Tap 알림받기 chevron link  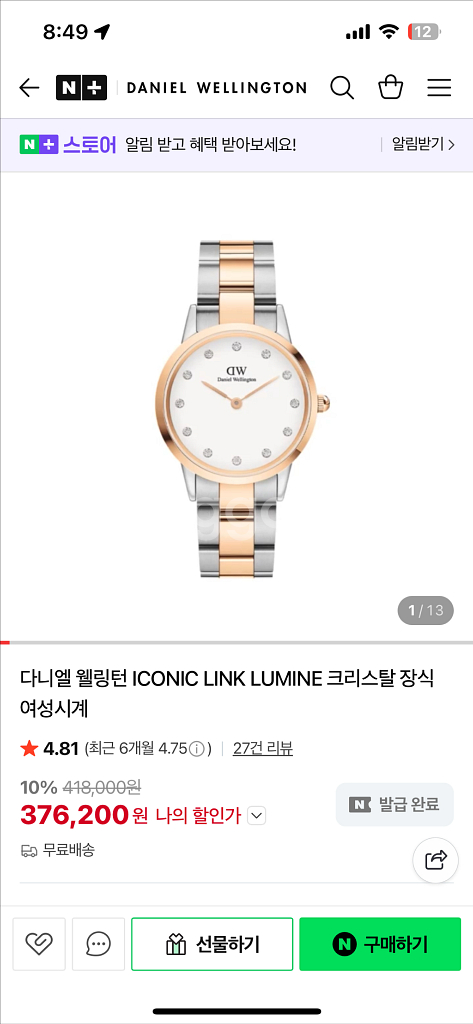pos(423,144)
